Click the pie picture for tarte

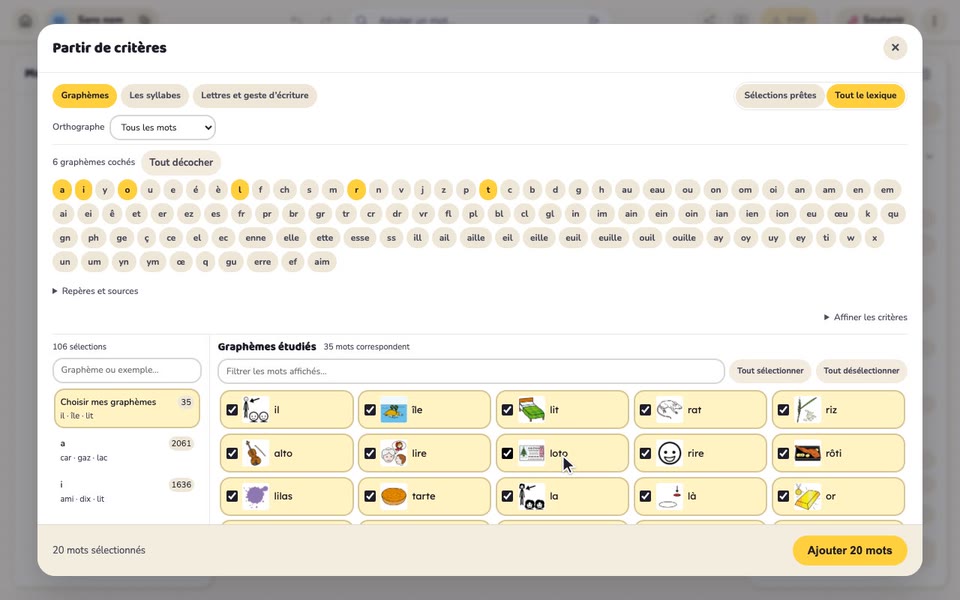coord(394,496)
